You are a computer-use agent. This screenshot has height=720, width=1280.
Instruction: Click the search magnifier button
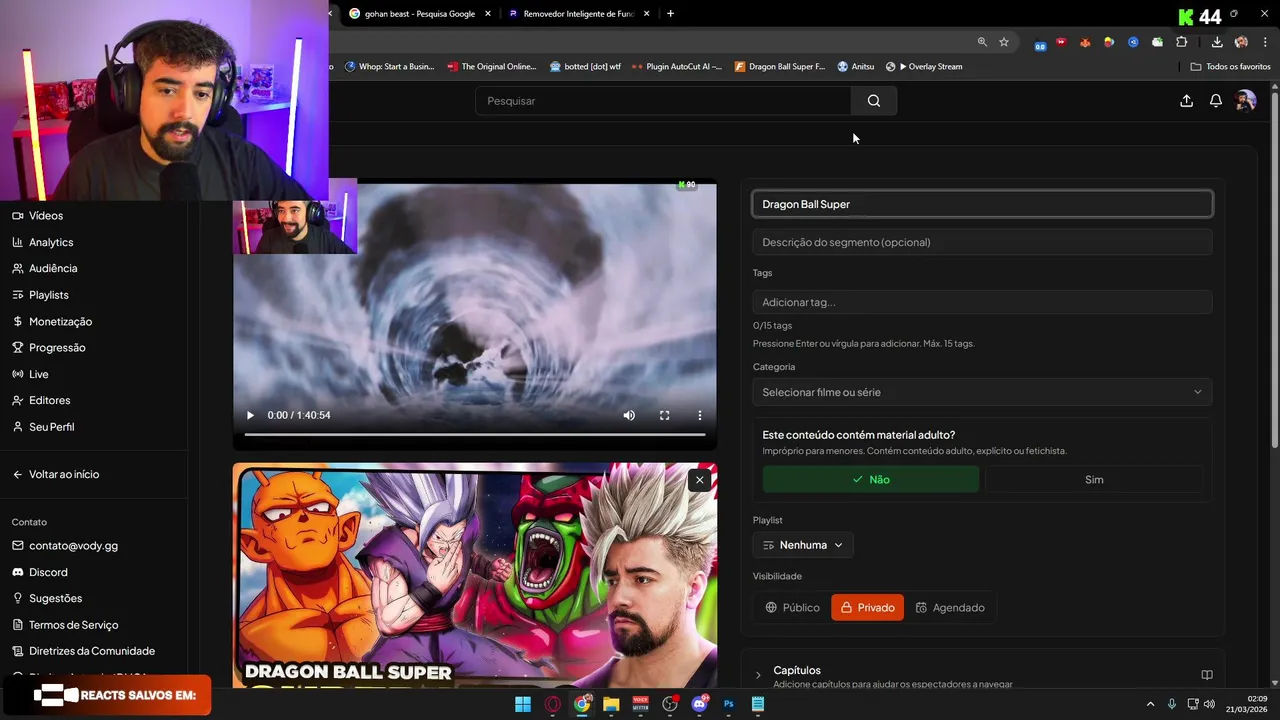click(874, 101)
